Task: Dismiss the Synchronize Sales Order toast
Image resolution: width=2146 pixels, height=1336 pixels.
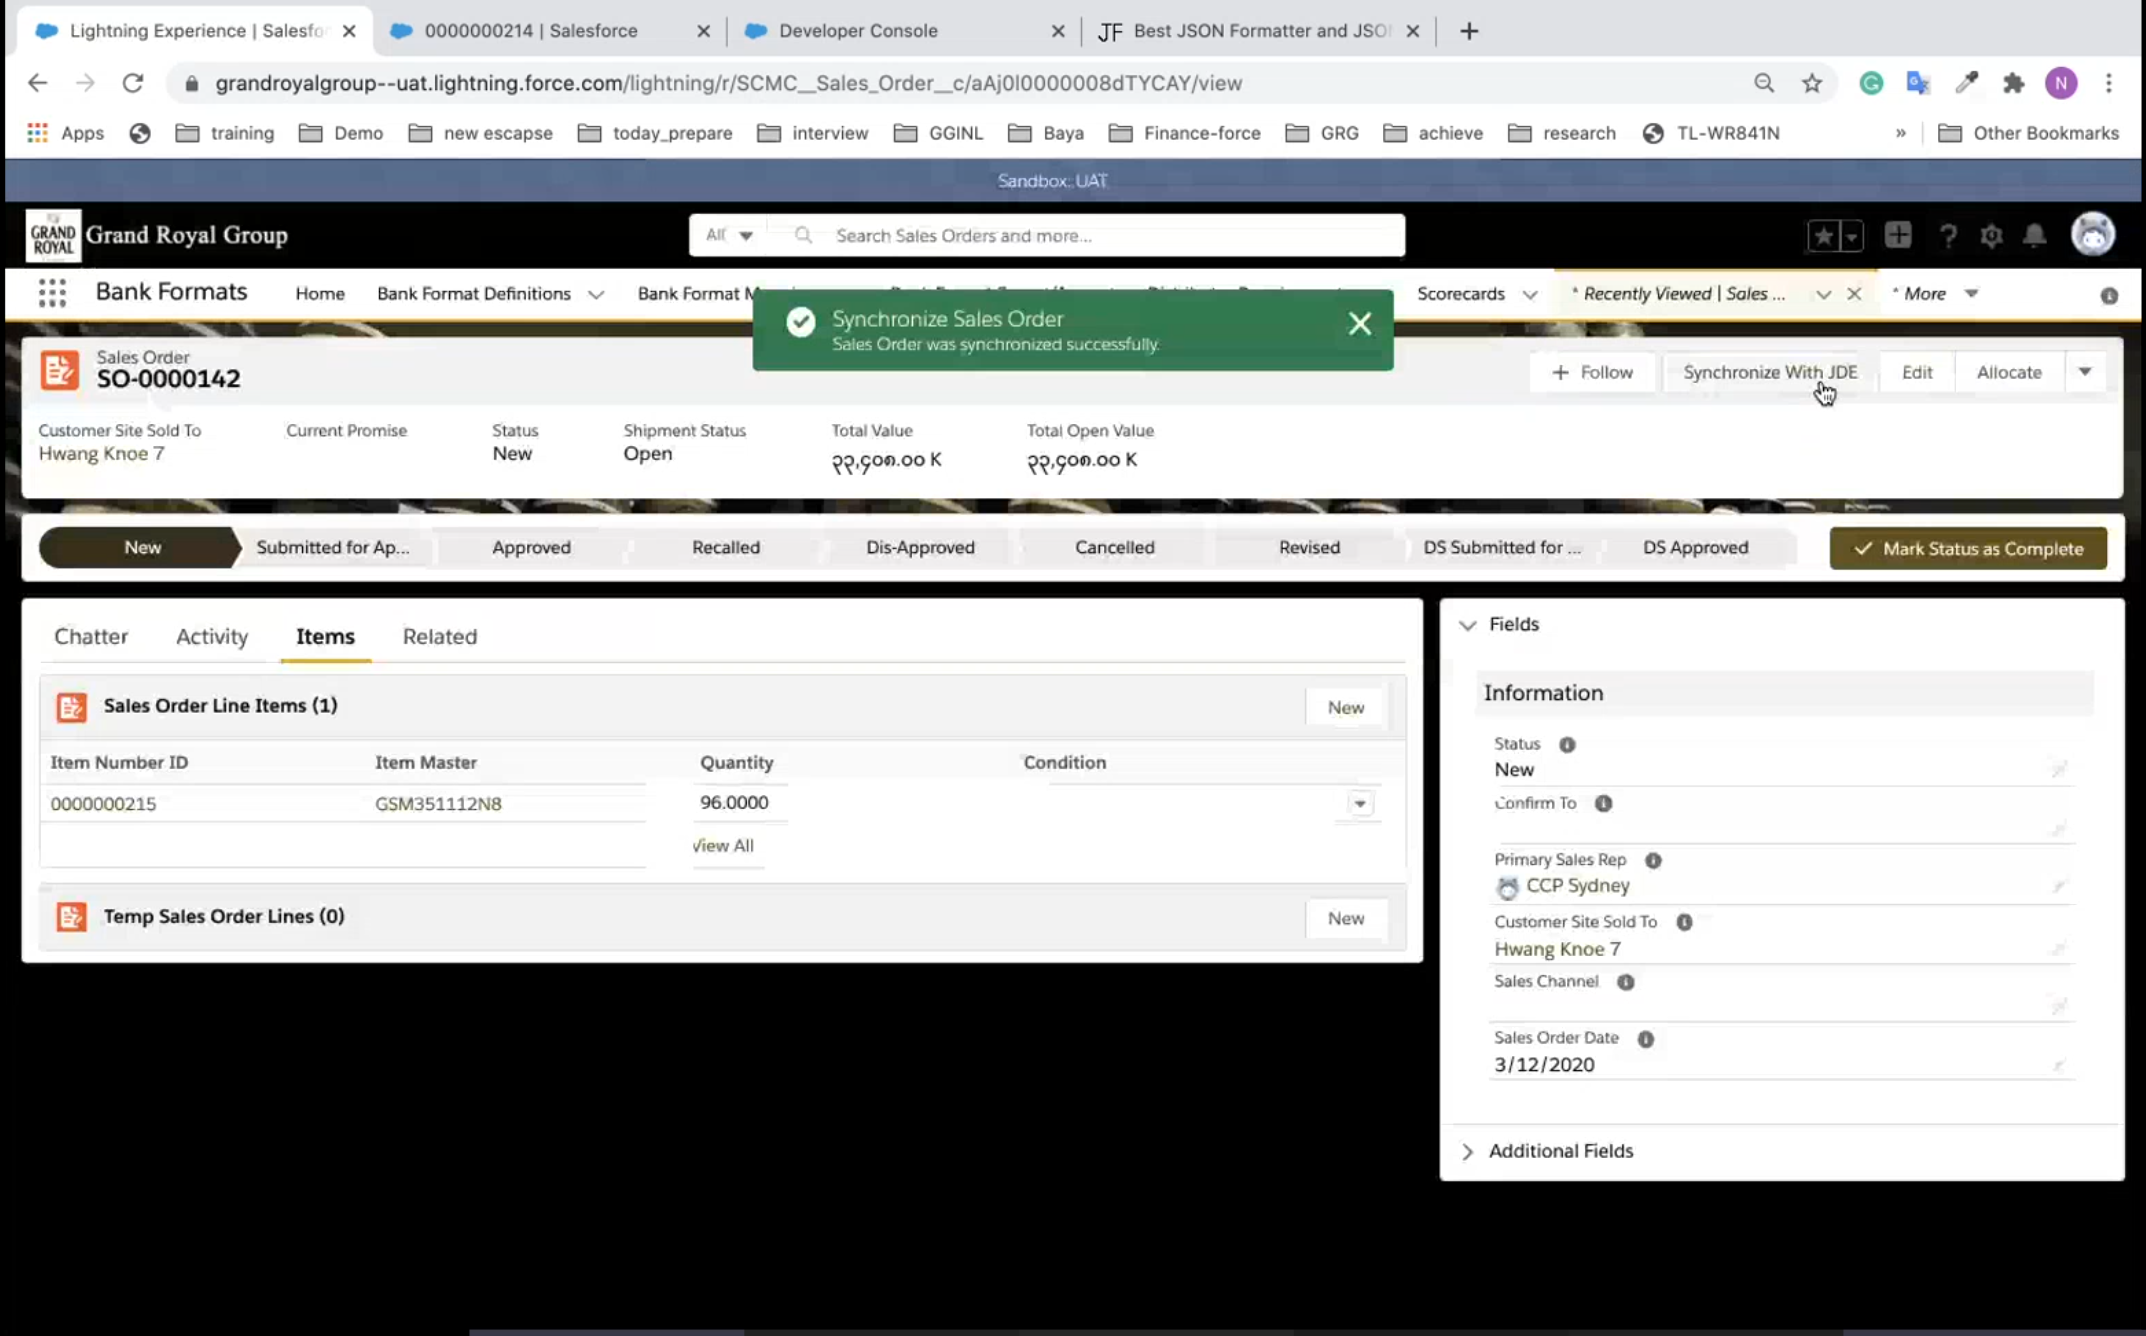Action: click(x=1359, y=323)
